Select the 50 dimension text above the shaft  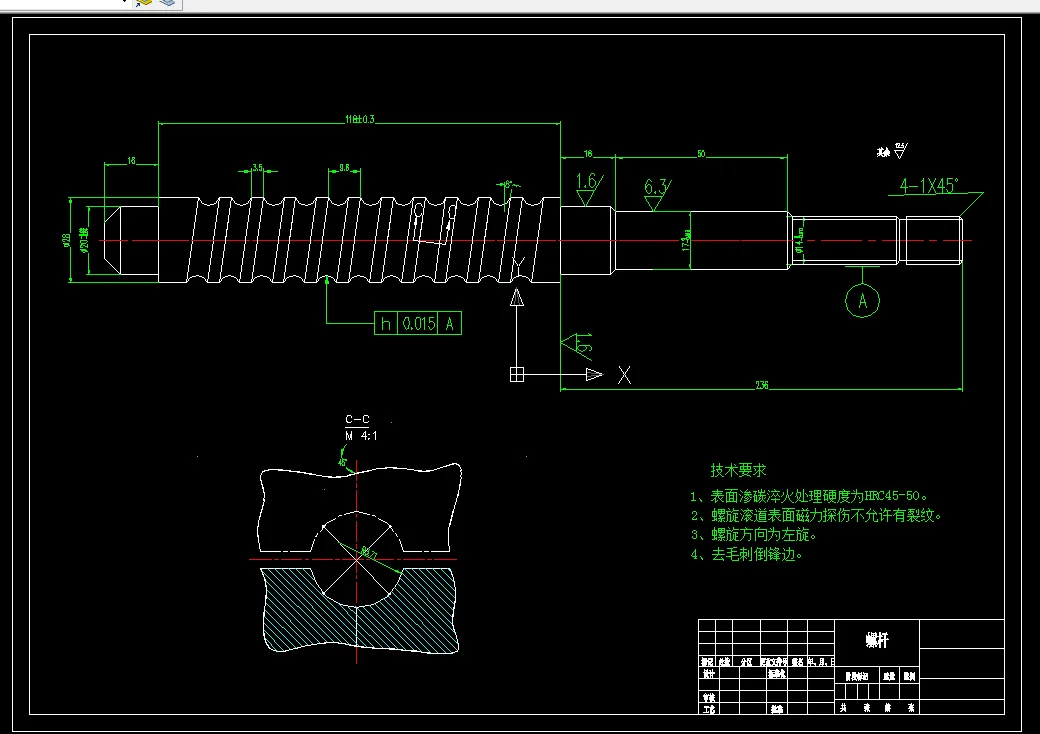click(701, 154)
